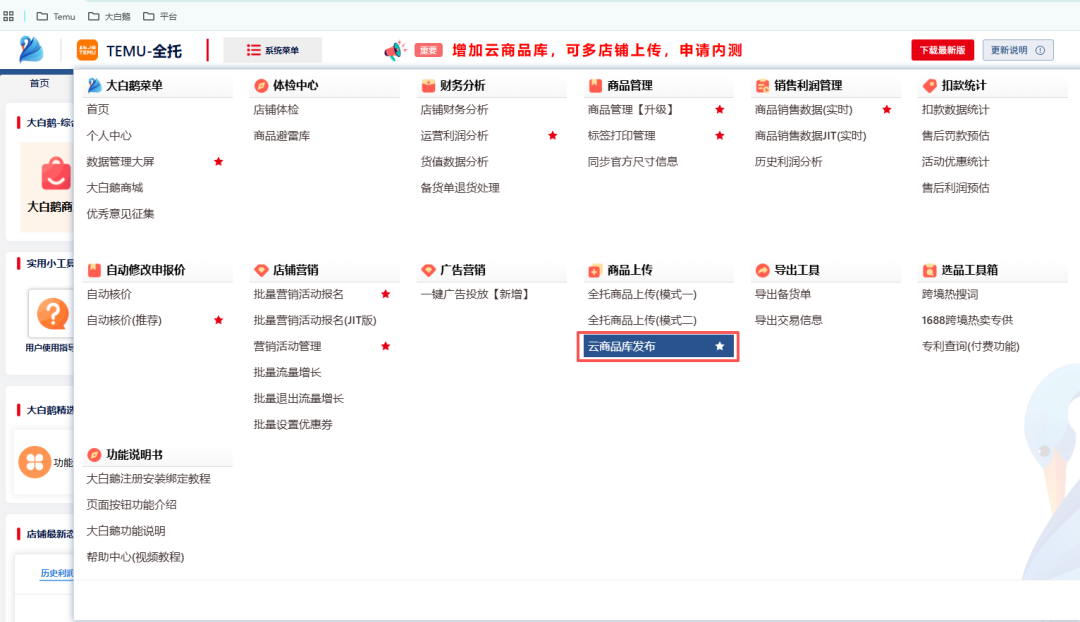
Task: Open 售后利润预估 entry
Action: click(x=955, y=188)
